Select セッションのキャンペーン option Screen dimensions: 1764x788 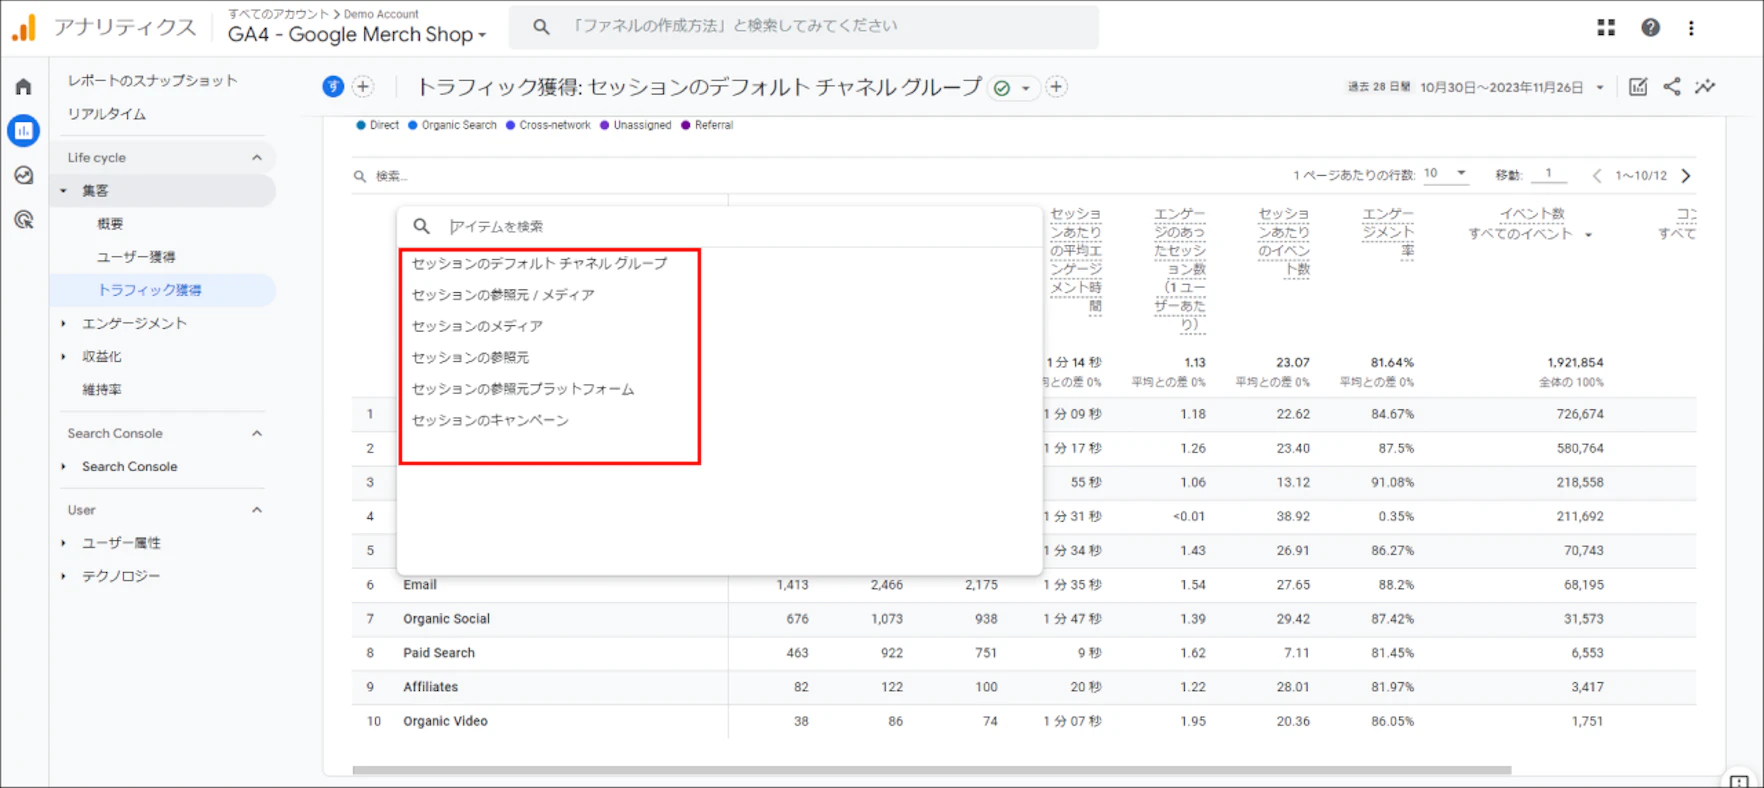tap(490, 420)
